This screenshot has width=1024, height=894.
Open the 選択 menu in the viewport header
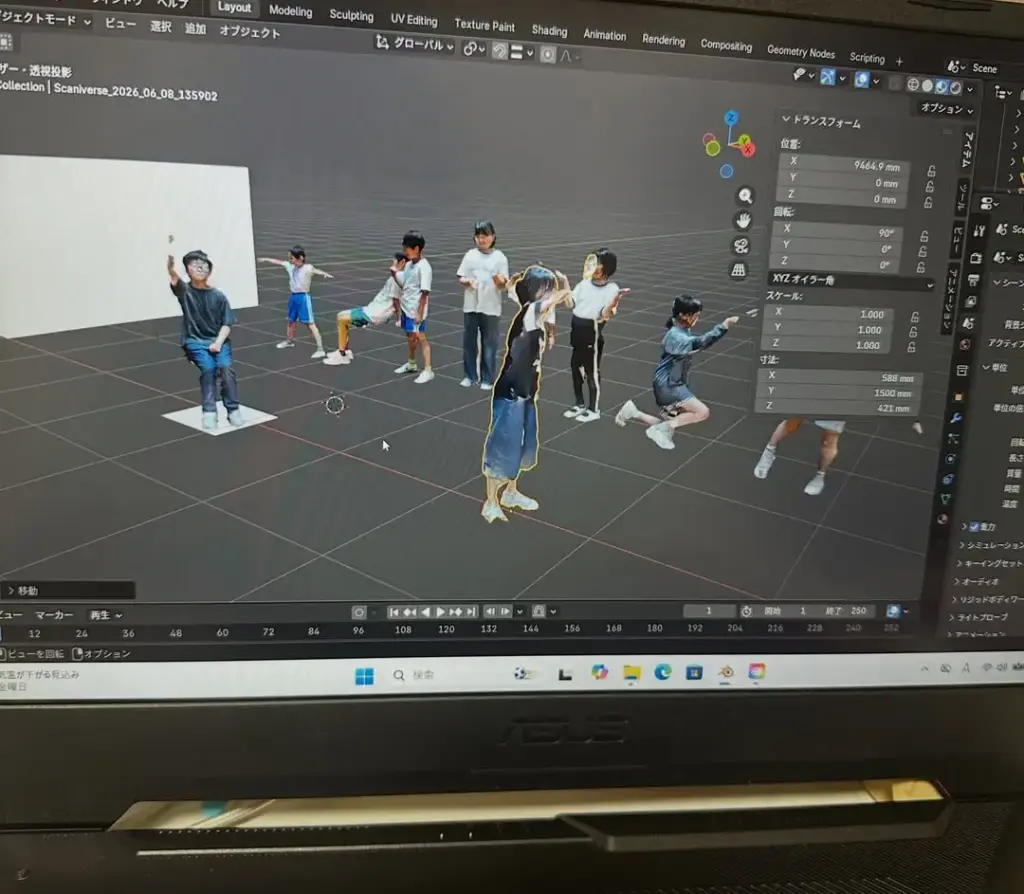click(161, 26)
